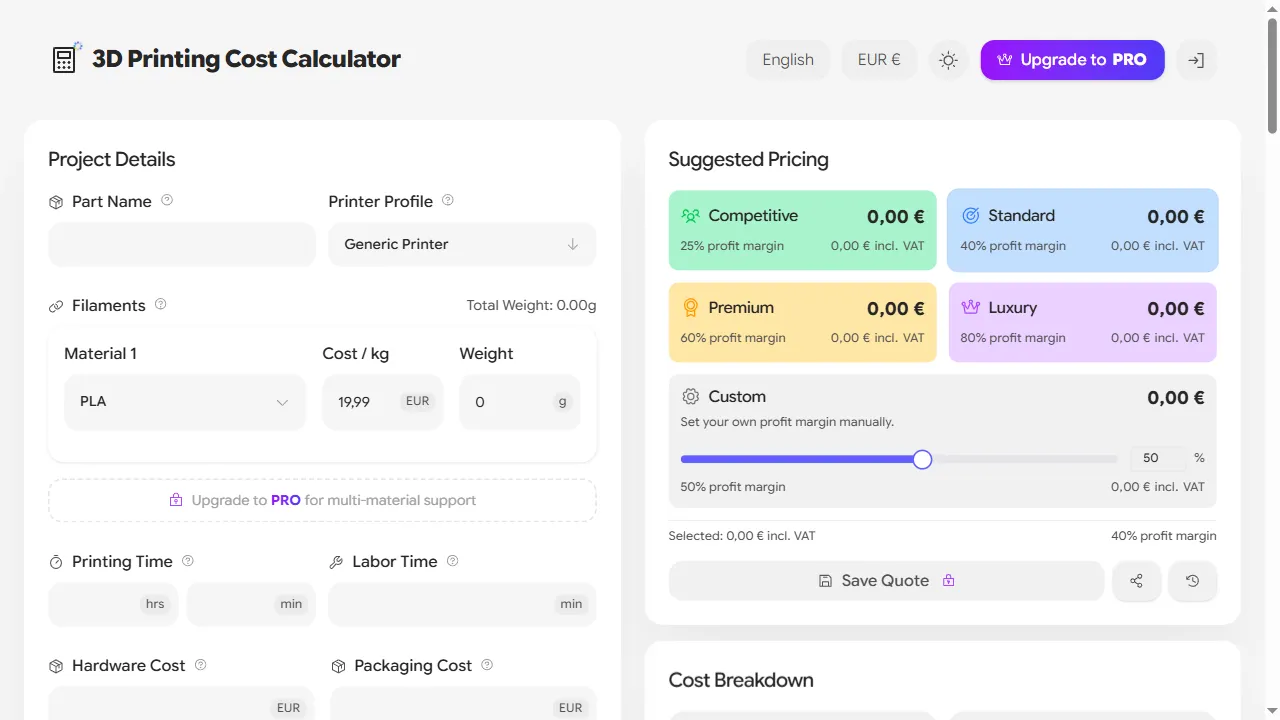Click the Upgrade to PRO button
Viewport: 1280px width, 720px height.
1072,60
